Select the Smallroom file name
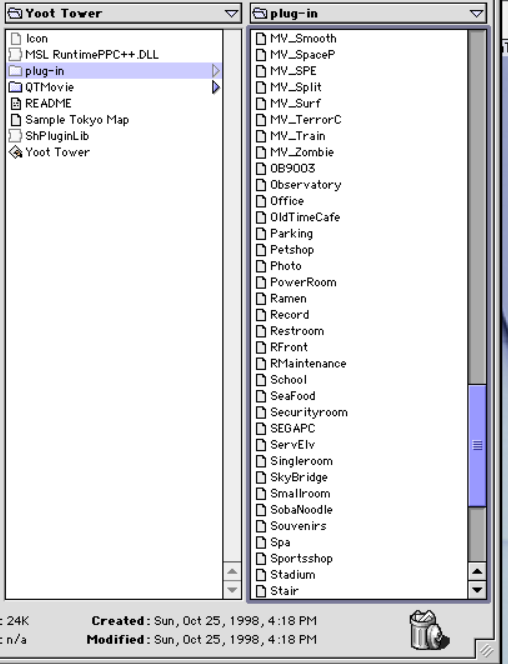Viewport: 508px width, 664px height. point(300,493)
